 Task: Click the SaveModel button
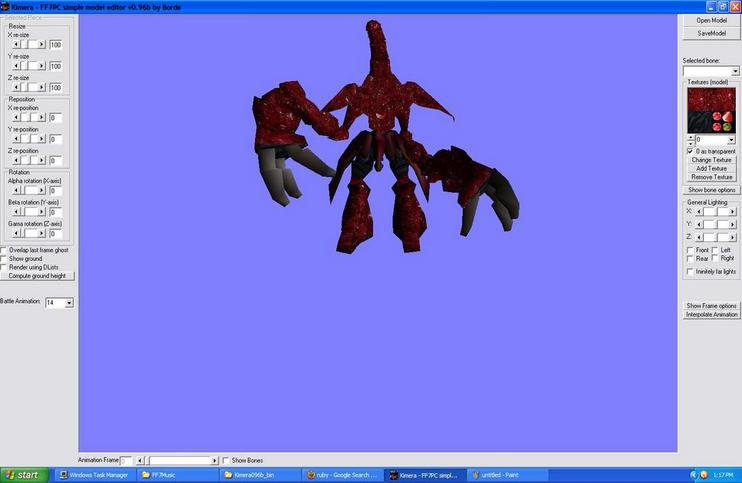click(x=711, y=33)
